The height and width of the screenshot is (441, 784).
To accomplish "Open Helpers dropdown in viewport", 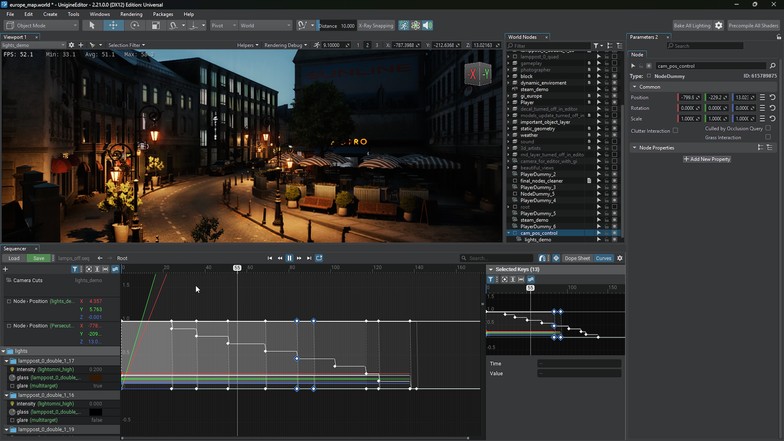I will [x=248, y=45].
